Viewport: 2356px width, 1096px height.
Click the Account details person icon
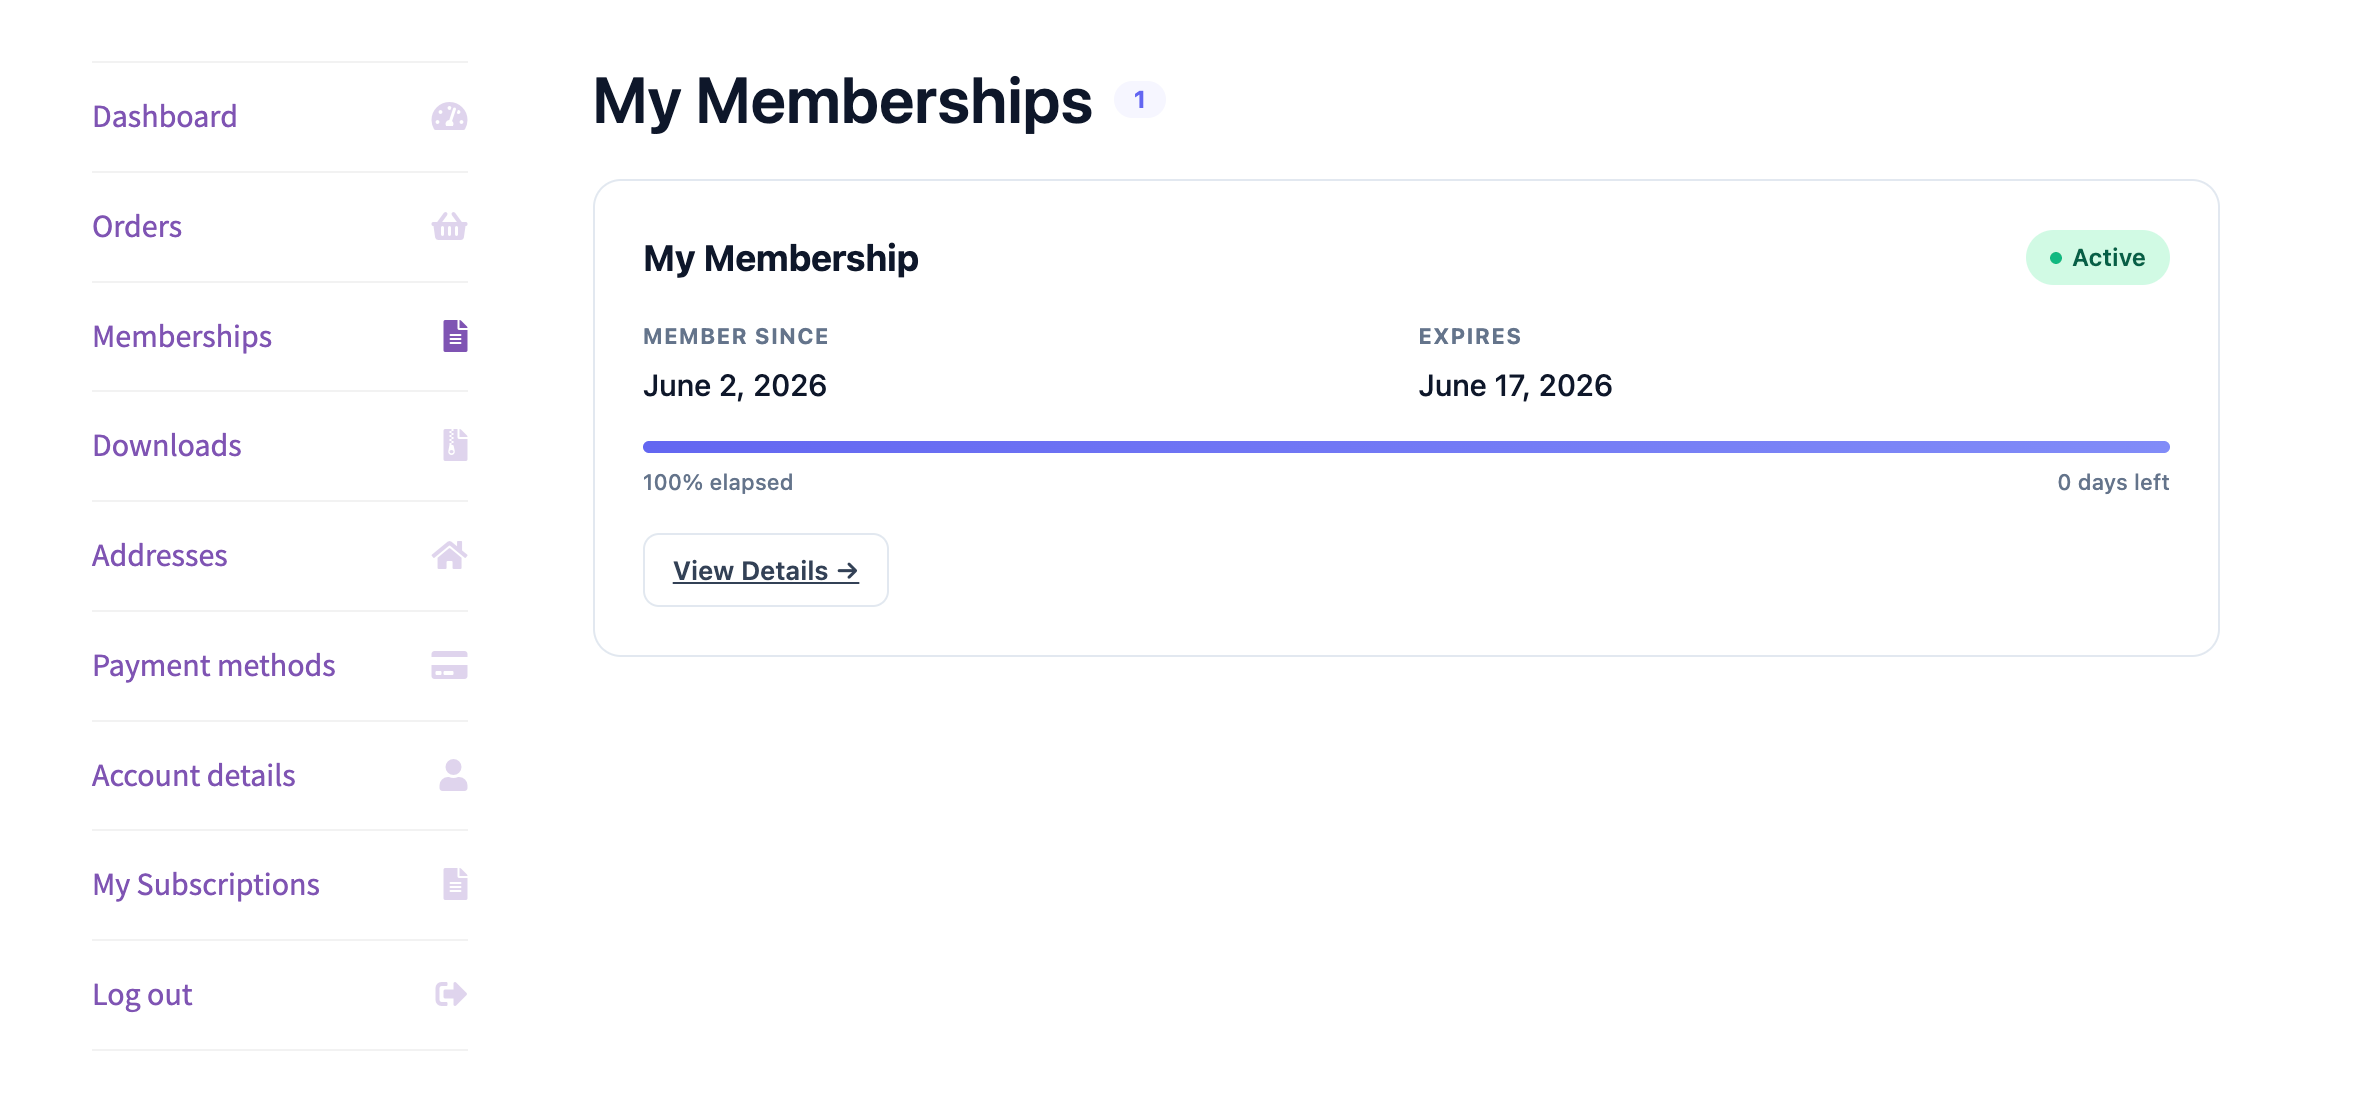tap(453, 775)
